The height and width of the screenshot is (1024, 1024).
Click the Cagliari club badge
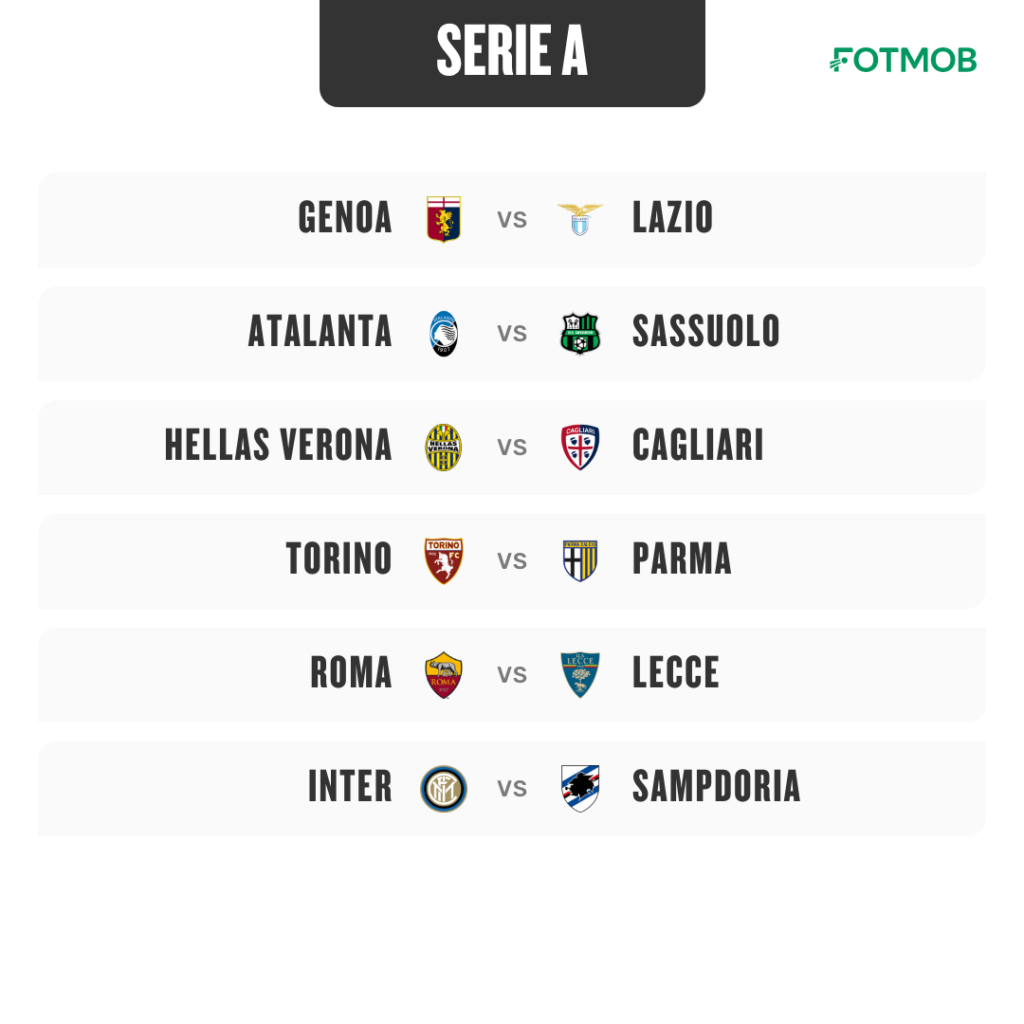coord(580,447)
